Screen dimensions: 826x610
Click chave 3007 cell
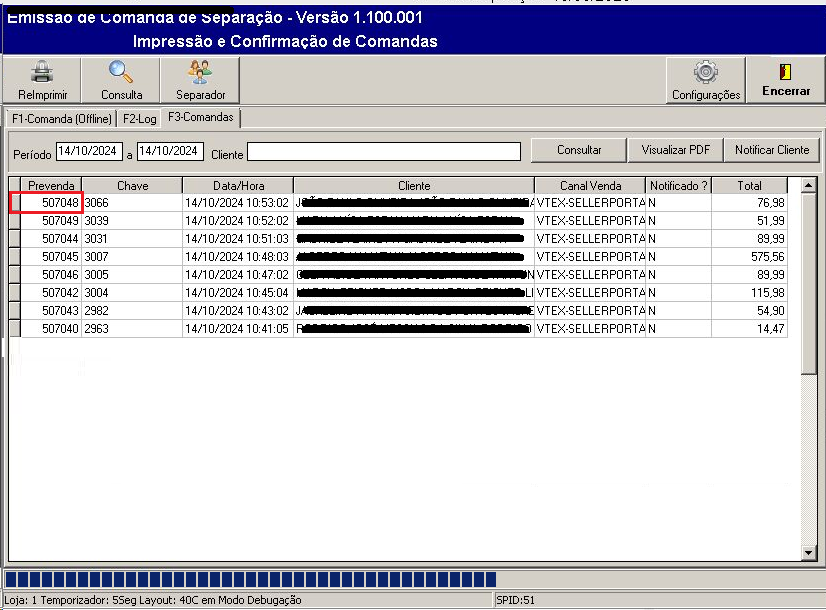pos(132,257)
